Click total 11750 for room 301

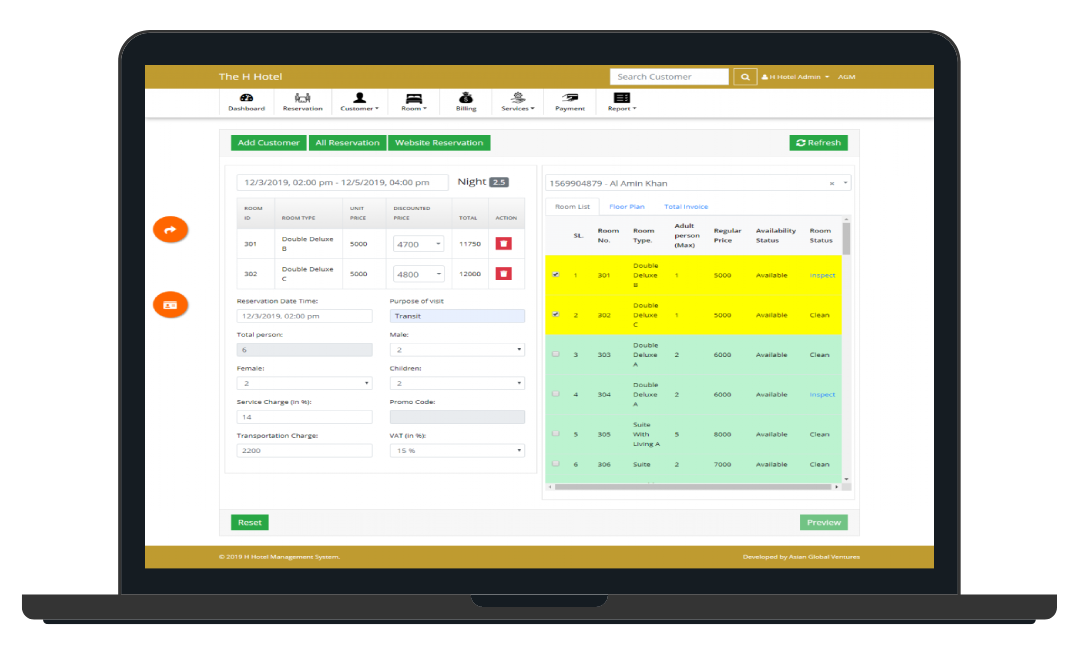(470, 244)
